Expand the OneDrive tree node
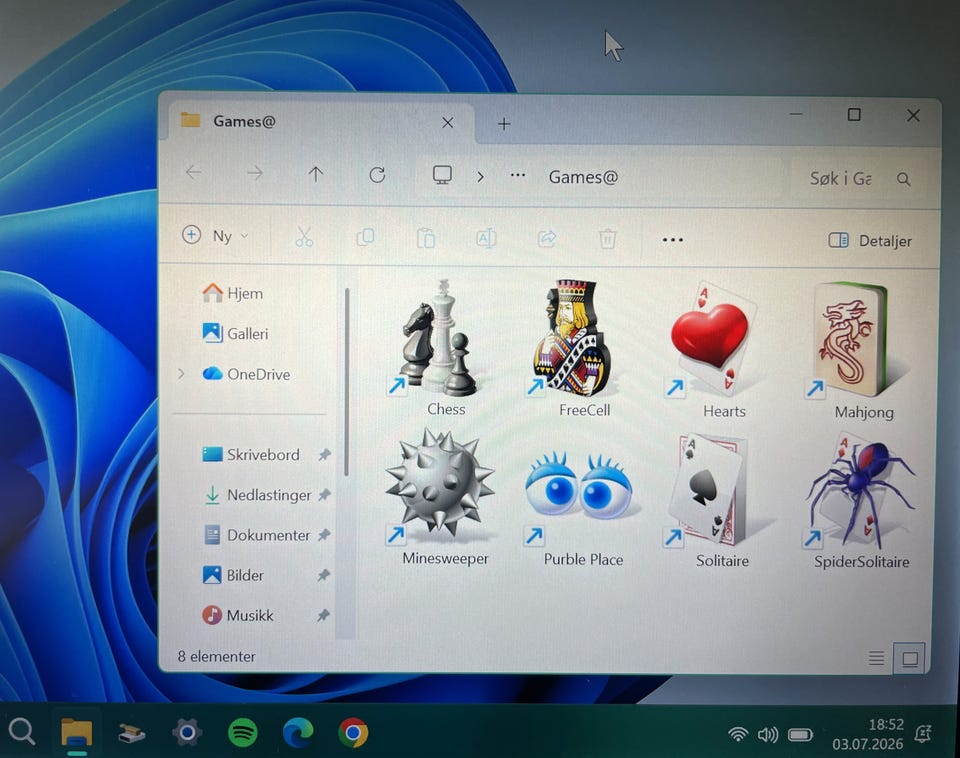Screen dimensions: 960x758 (x=181, y=373)
